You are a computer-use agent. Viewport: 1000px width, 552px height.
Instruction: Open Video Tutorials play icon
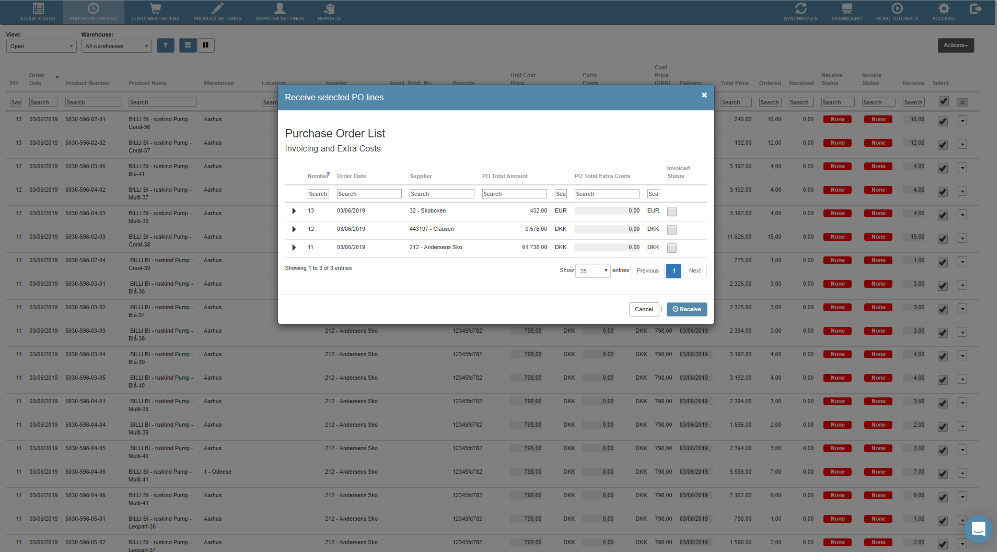(x=897, y=11)
